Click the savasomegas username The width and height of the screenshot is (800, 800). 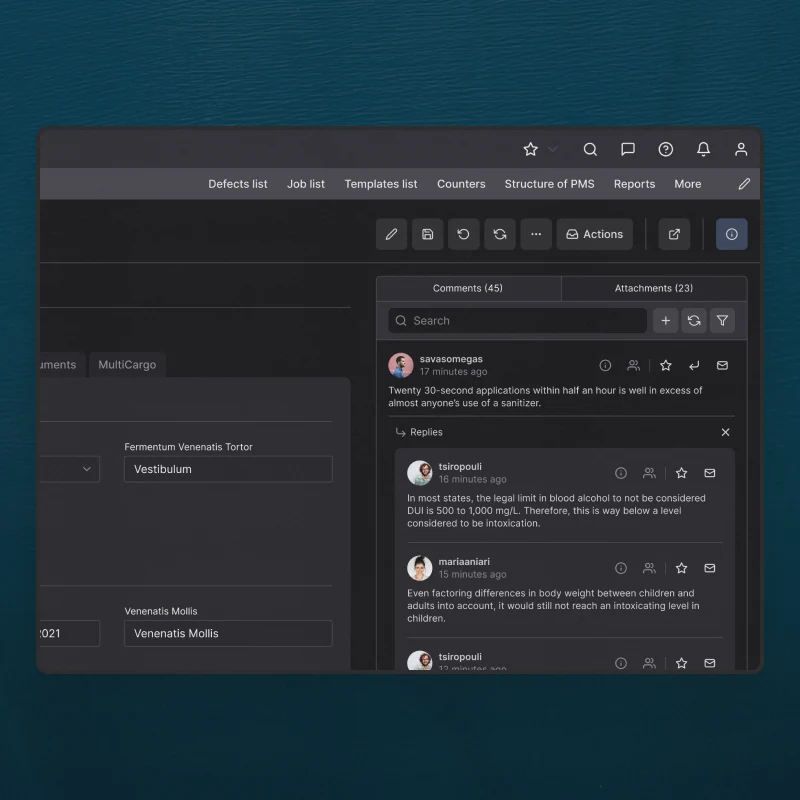(x=451, y=359)
